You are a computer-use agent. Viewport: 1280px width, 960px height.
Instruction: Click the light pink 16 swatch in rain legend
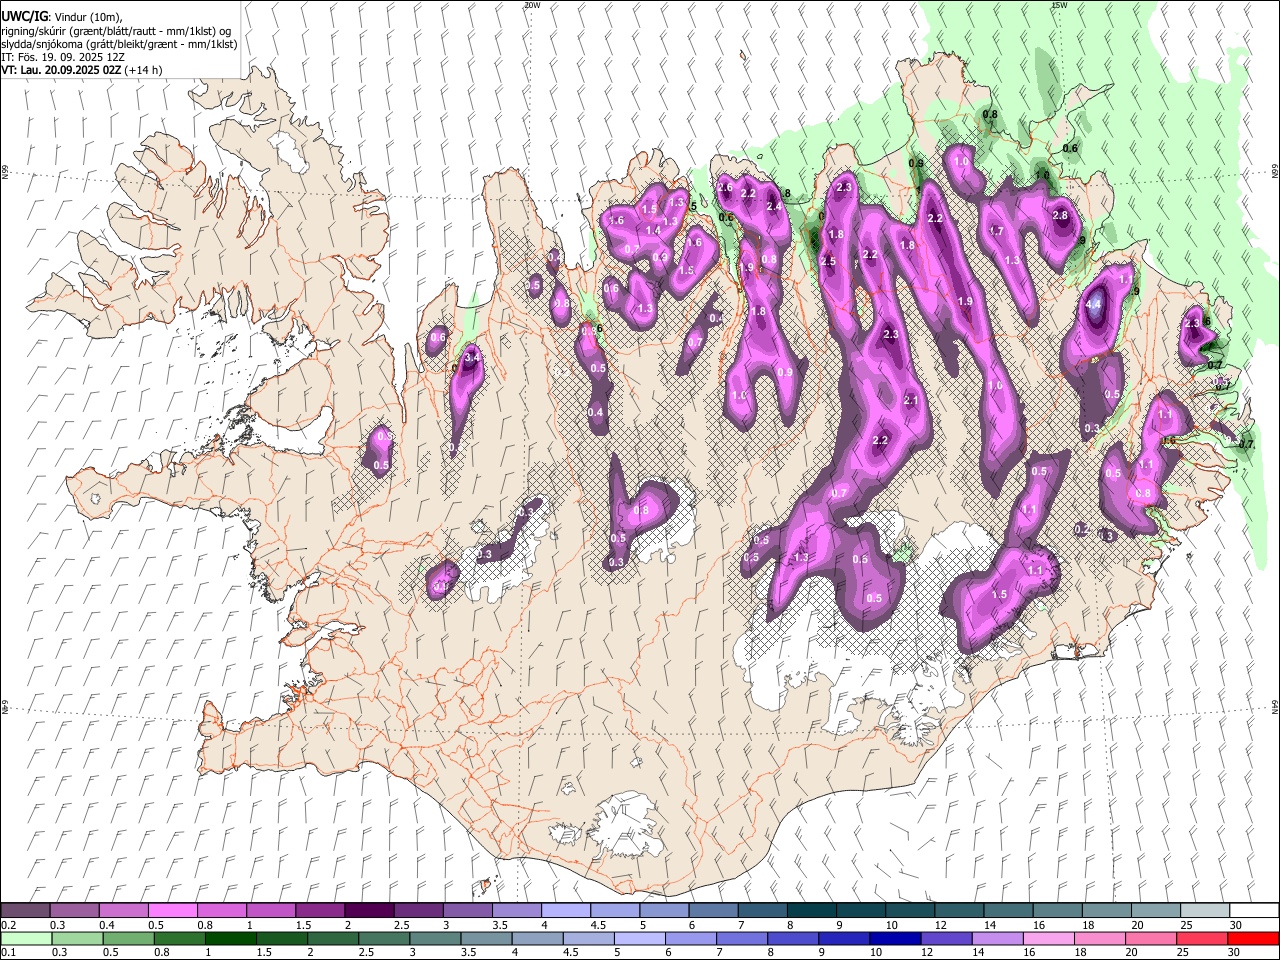click(x=1049, y=939)
